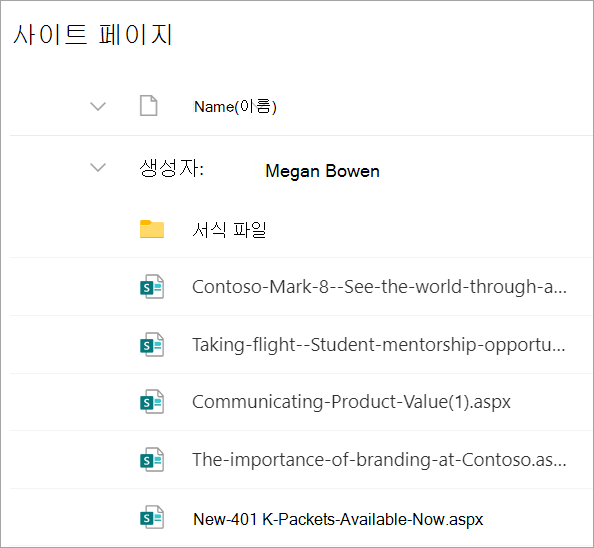Collapse the 생성자 Megan Bowen group chevron
The image size is (594, 548).
(98, 167)
